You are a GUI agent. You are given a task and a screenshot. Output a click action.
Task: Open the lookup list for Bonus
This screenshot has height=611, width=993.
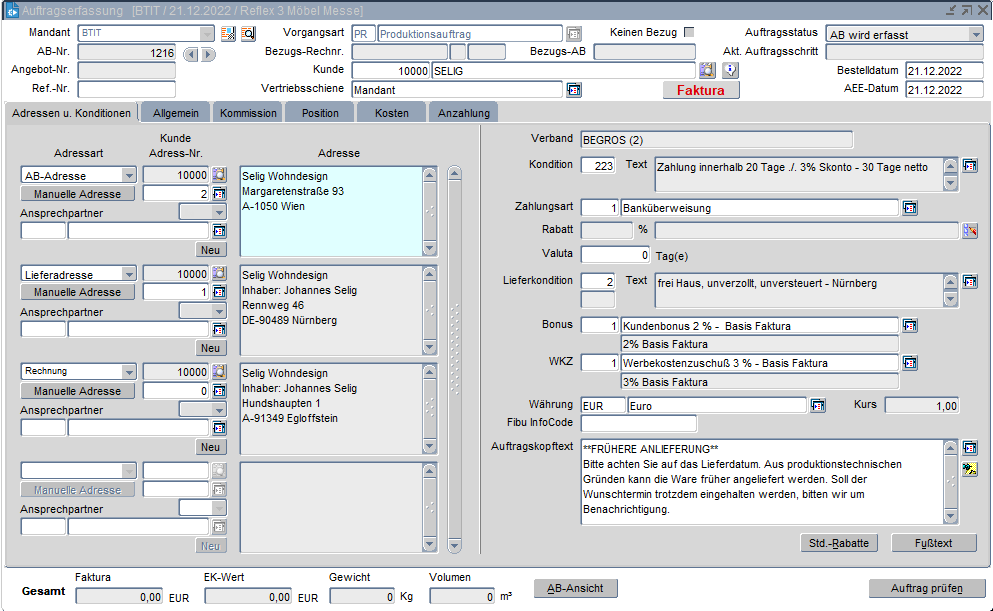(x=909, y=326)
